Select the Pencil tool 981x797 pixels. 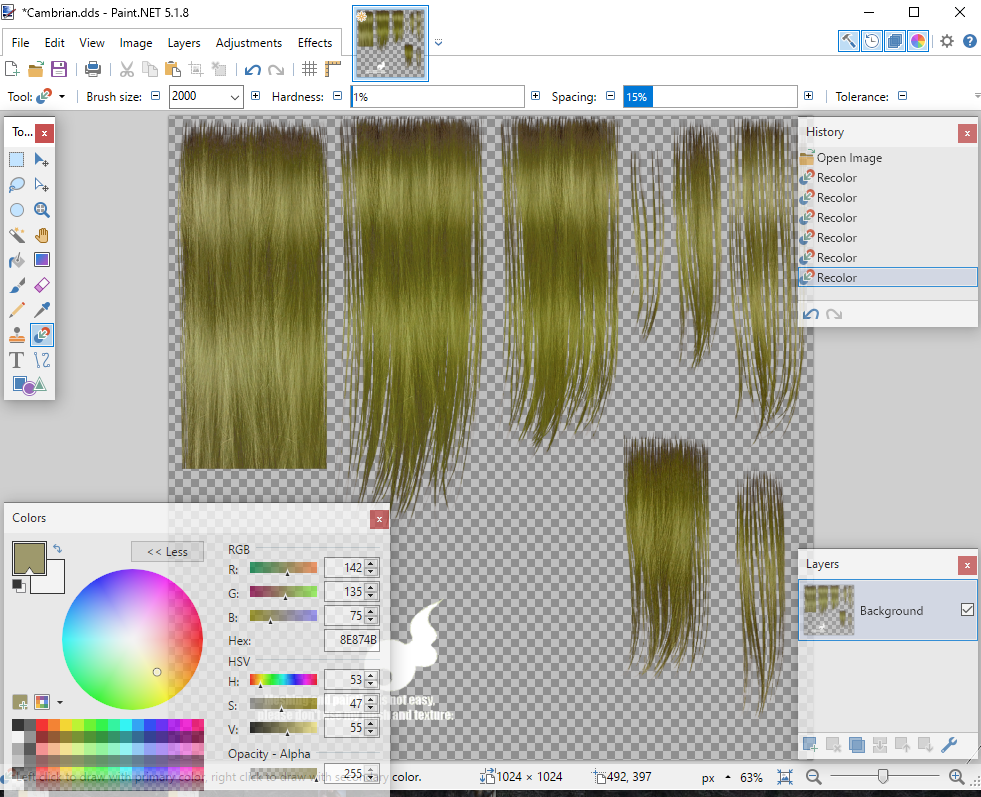point(17,310)
